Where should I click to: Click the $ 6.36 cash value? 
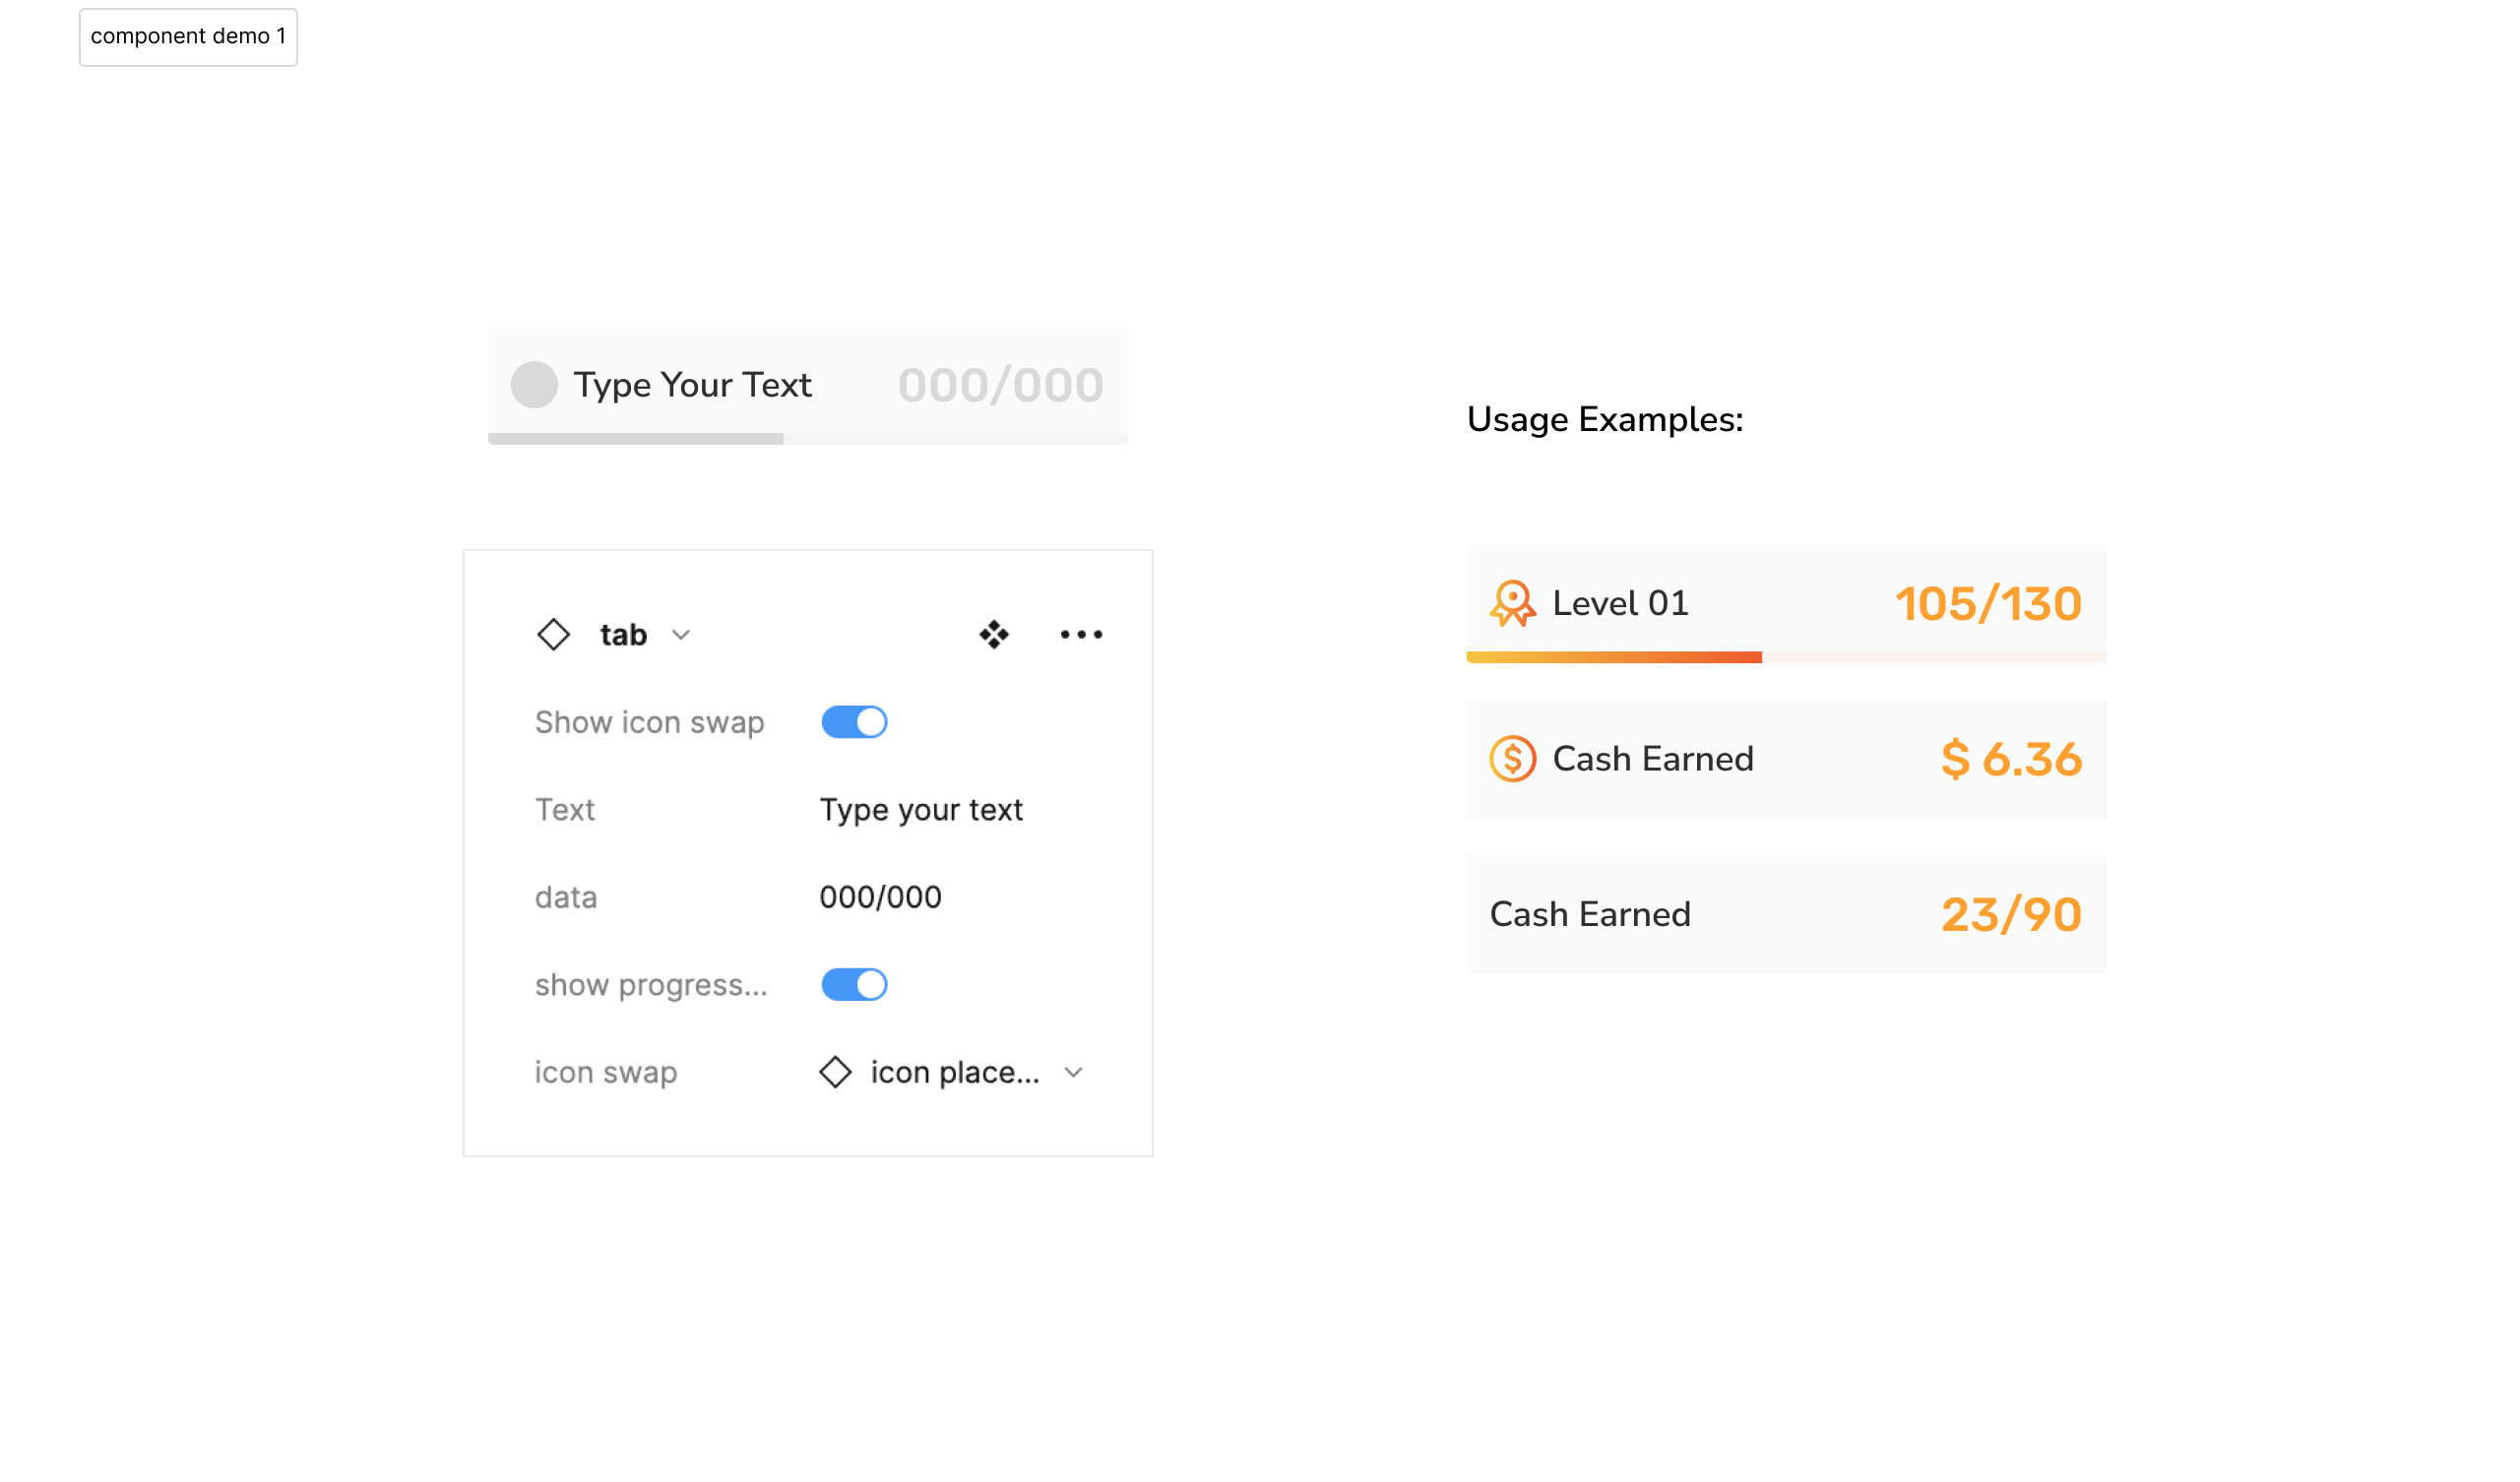(2011, 759)
